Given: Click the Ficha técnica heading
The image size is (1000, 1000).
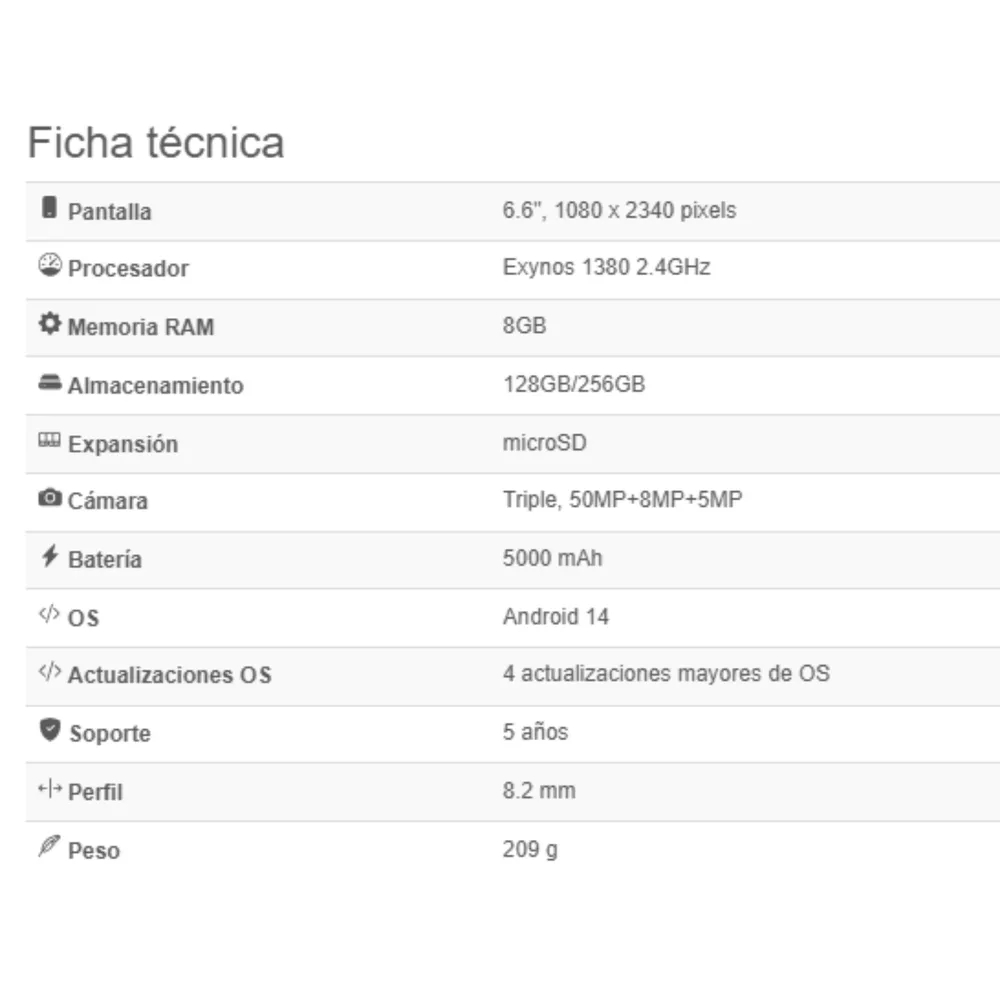Looking at the screenshot, I should pos(156,142).
